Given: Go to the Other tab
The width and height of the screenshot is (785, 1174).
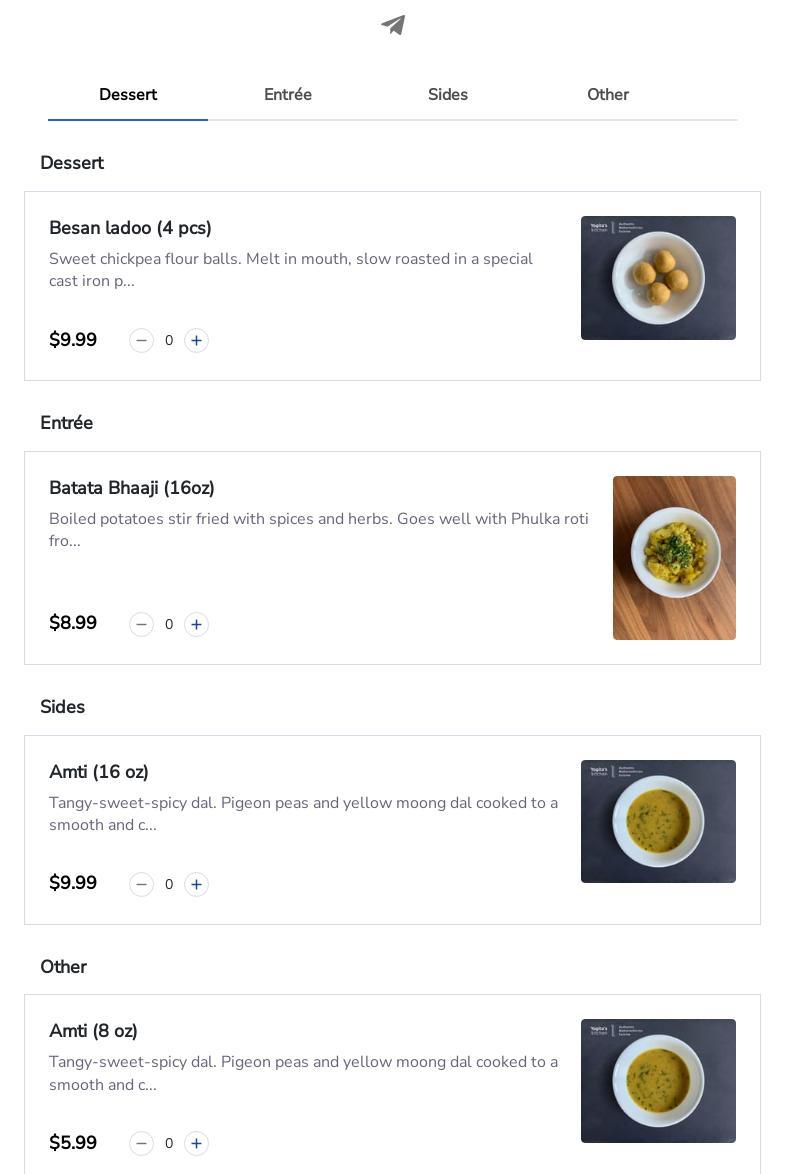Looking at the screenshot, I should pyautogui.click(x=608, y=95).
